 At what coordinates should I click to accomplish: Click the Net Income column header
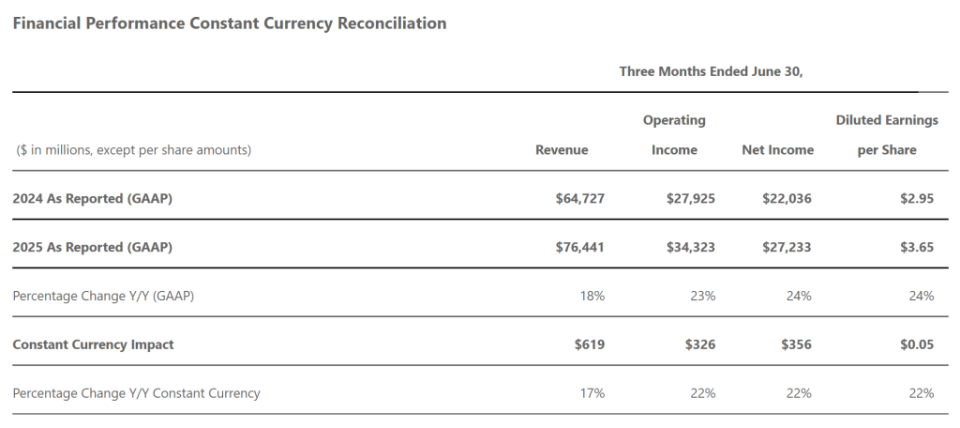tap(778, 150)
